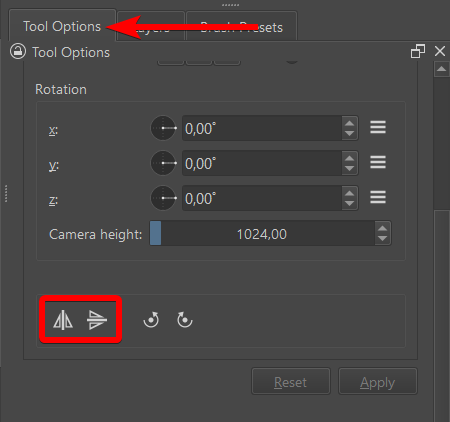Flip selection horizontally with mirror icon
Image resolution: width=450 pixels, height=422 pixels.
click(x=63, y=320)
